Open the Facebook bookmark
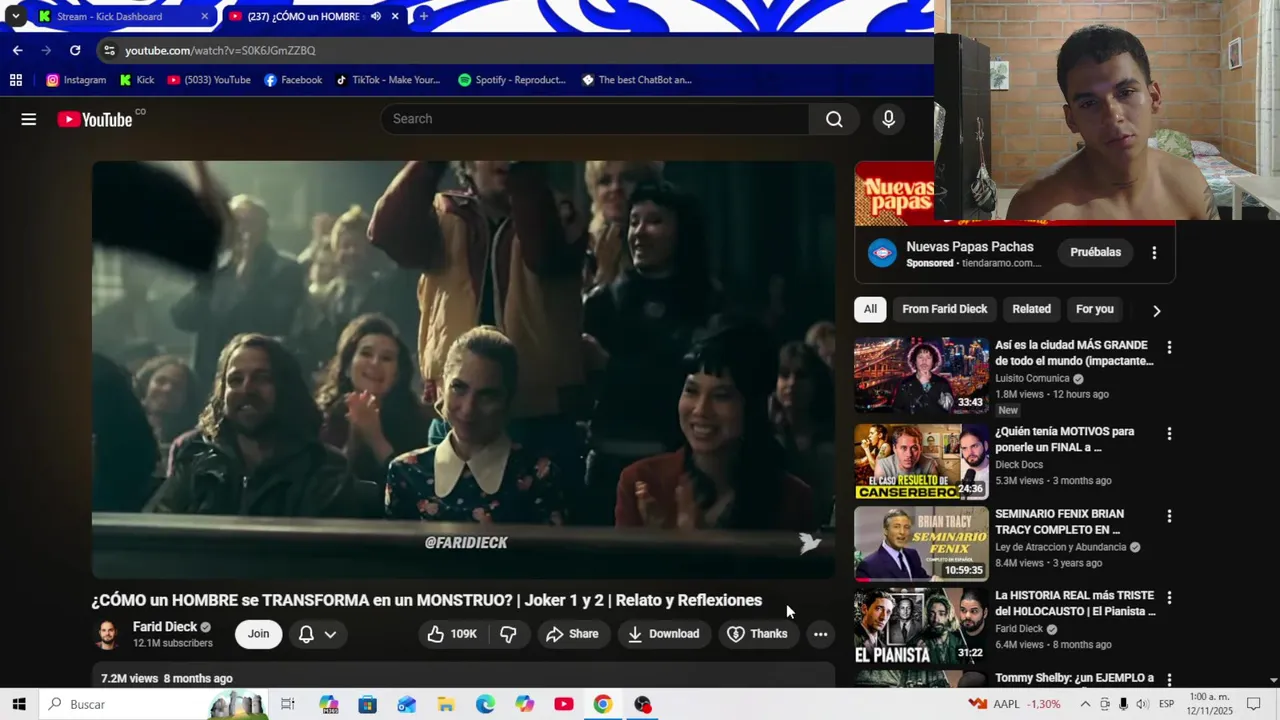The width and height of the screenshot is (1280, 720). pyautogui.click(x=293, y=80)
